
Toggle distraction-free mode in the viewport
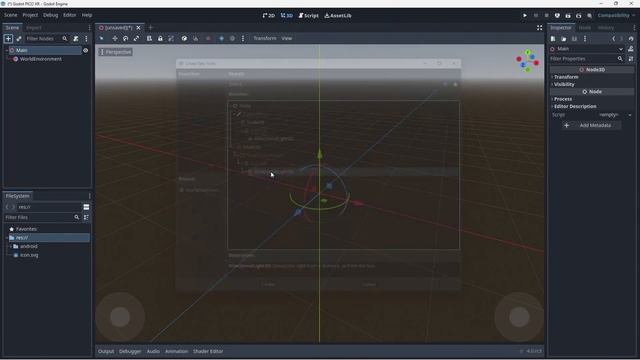pyautogui.click(x=539, y=28)
